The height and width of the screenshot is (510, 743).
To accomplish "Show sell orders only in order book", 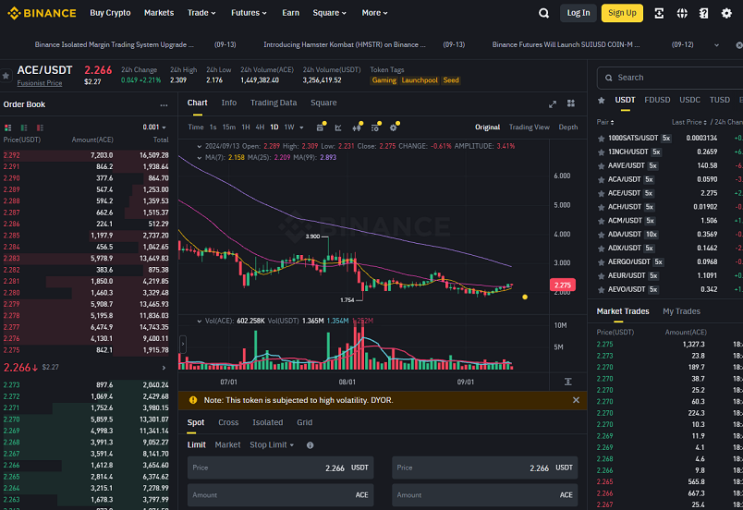I will pyautogui.click(x=40, y=128).
